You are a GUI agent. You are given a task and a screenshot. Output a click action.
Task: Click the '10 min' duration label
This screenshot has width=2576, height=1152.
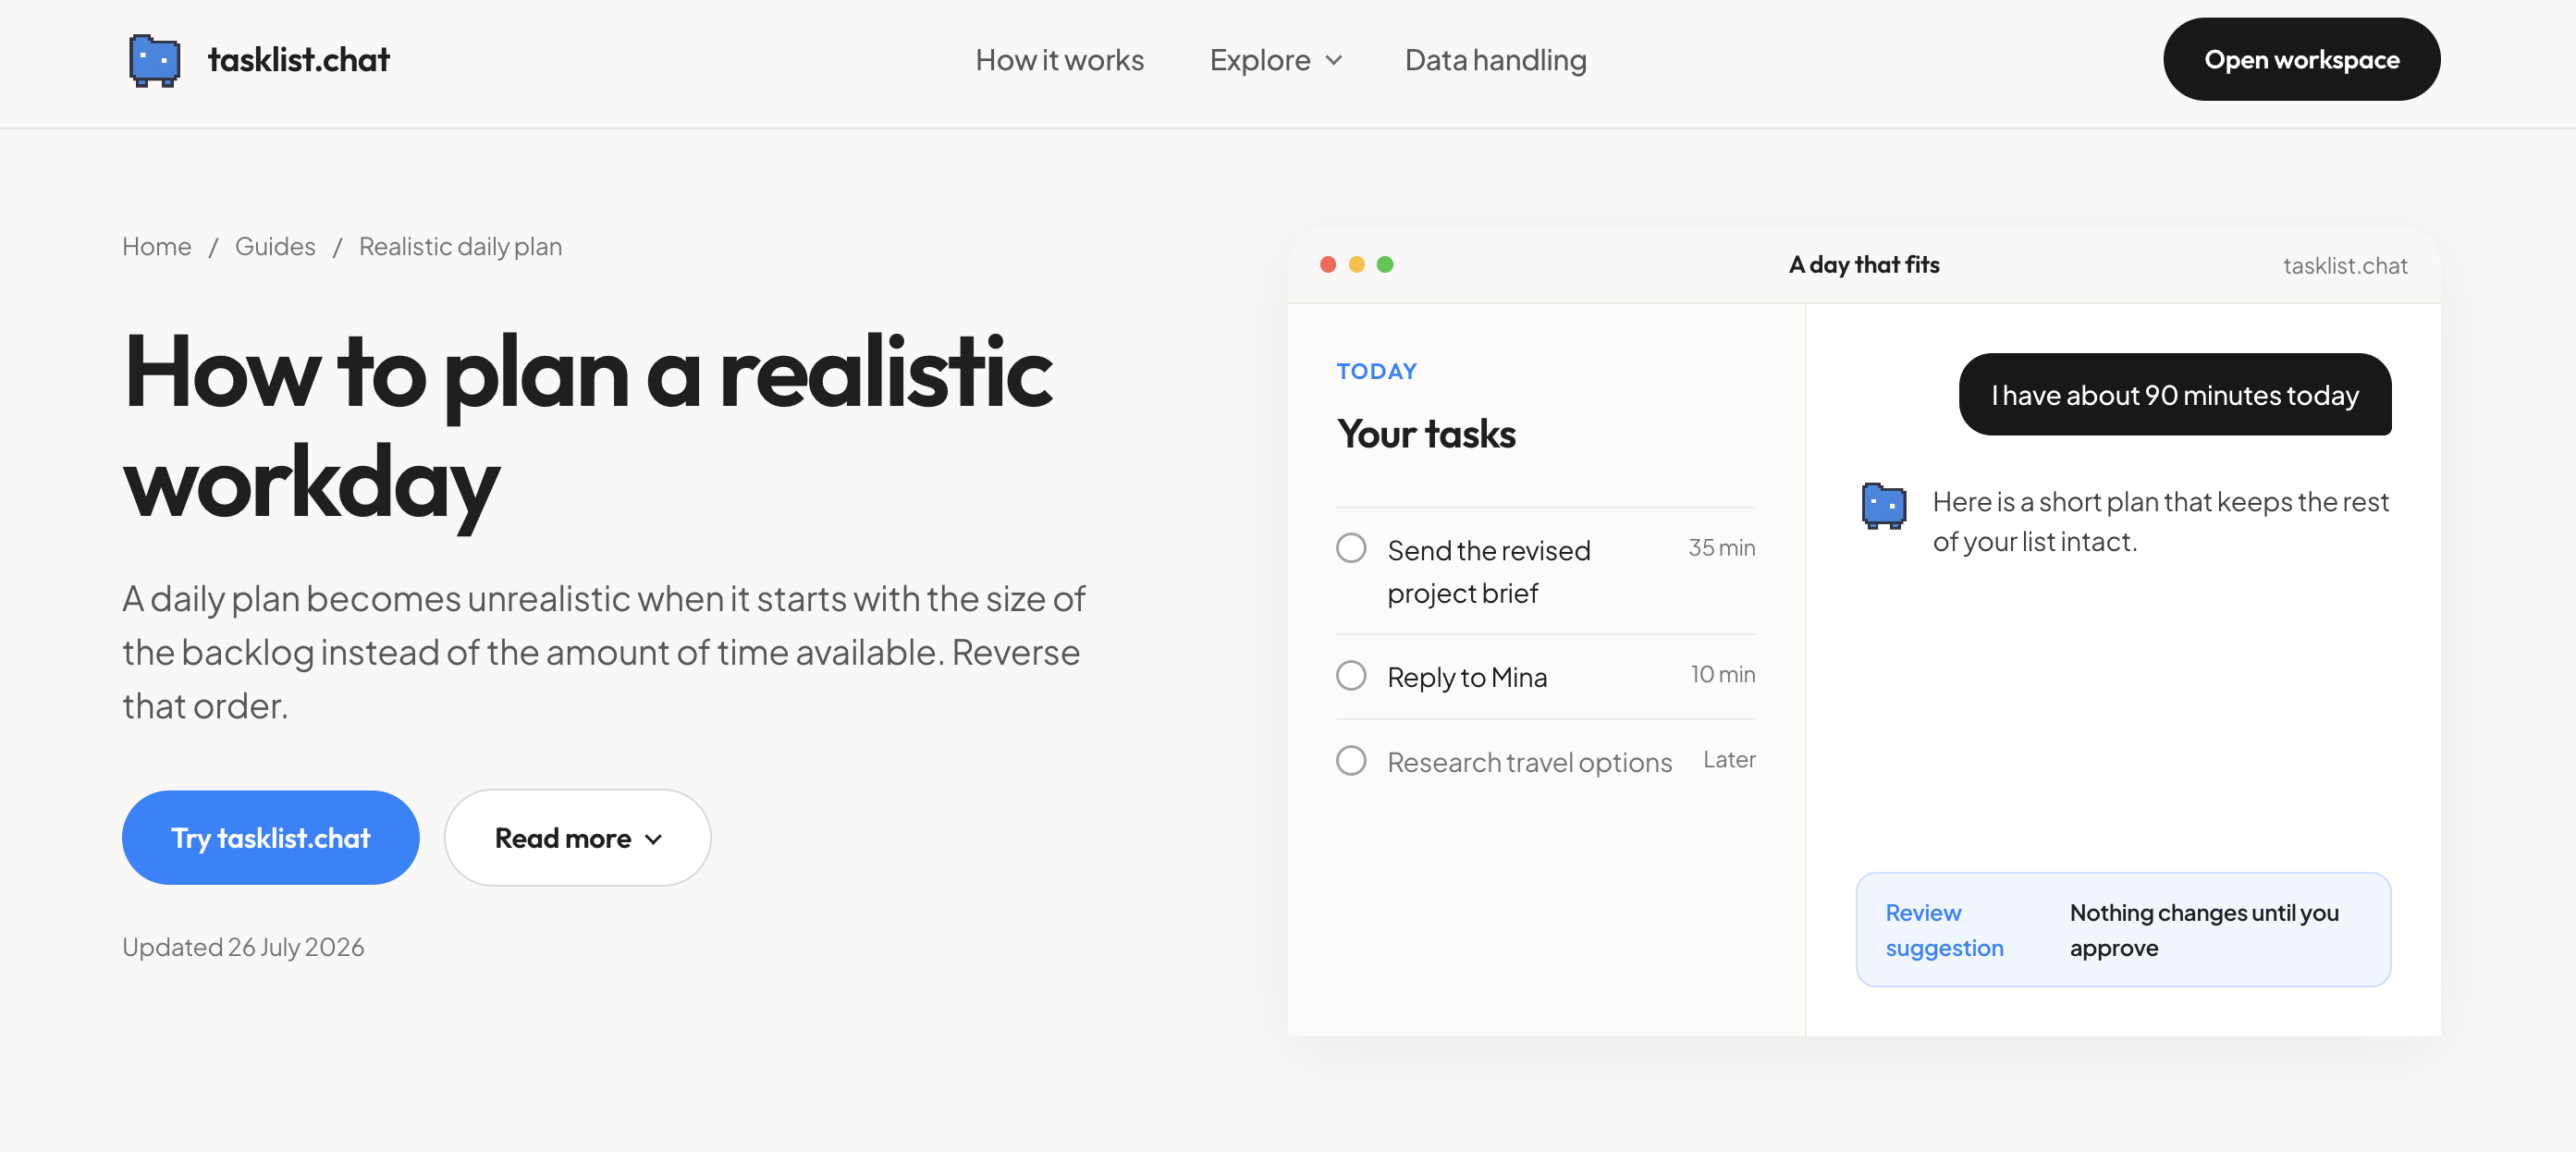(1723, 674)
